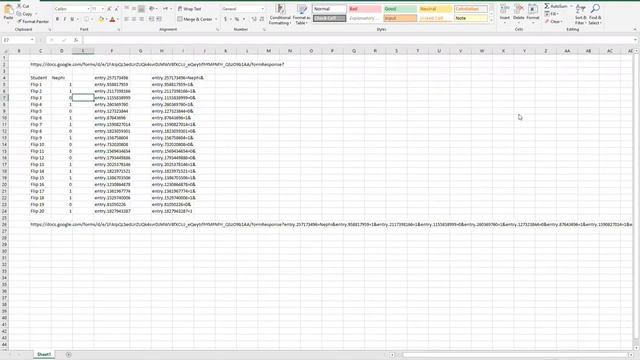Click the Paste clipboard icon
Viewport: 640px width, 360px height.
point(8,10)
